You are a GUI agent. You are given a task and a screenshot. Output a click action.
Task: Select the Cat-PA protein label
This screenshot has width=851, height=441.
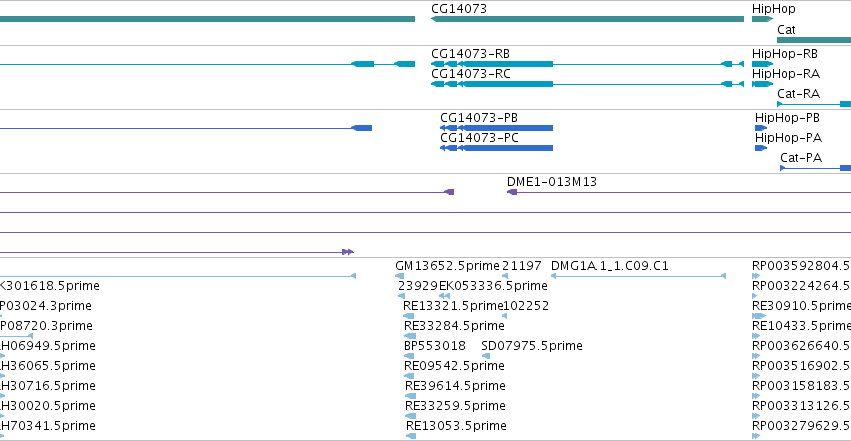[801, 158]
